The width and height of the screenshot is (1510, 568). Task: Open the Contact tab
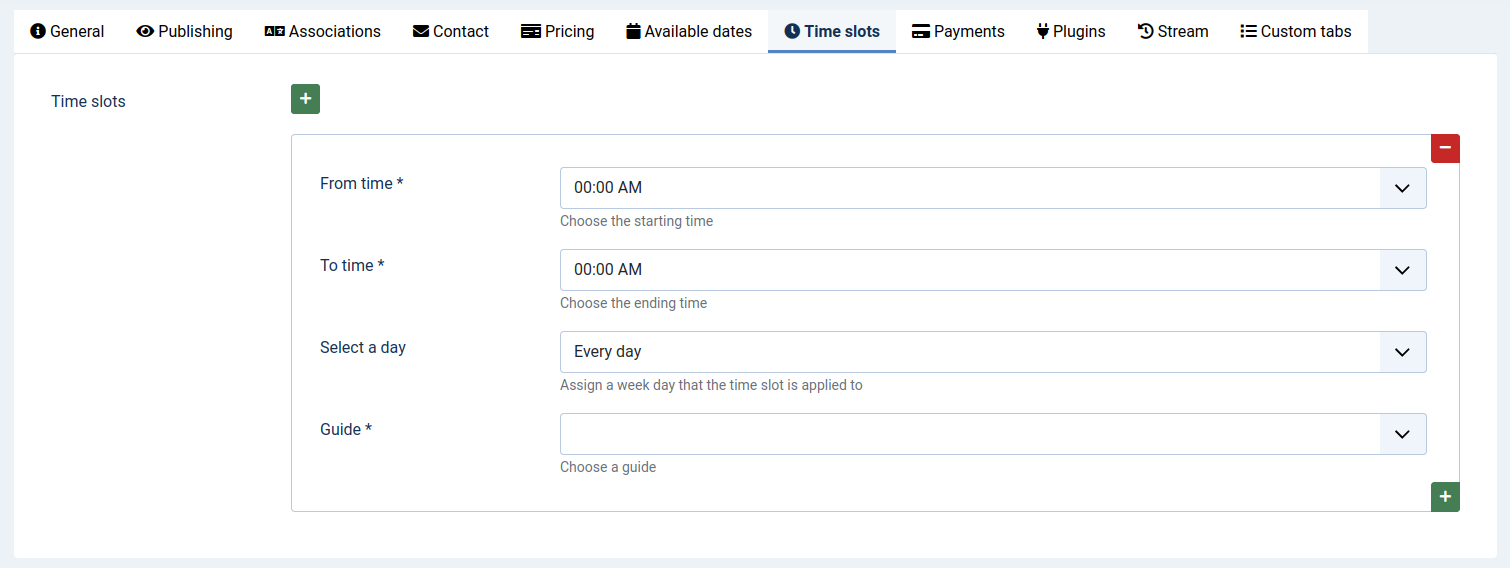[450, 31]
